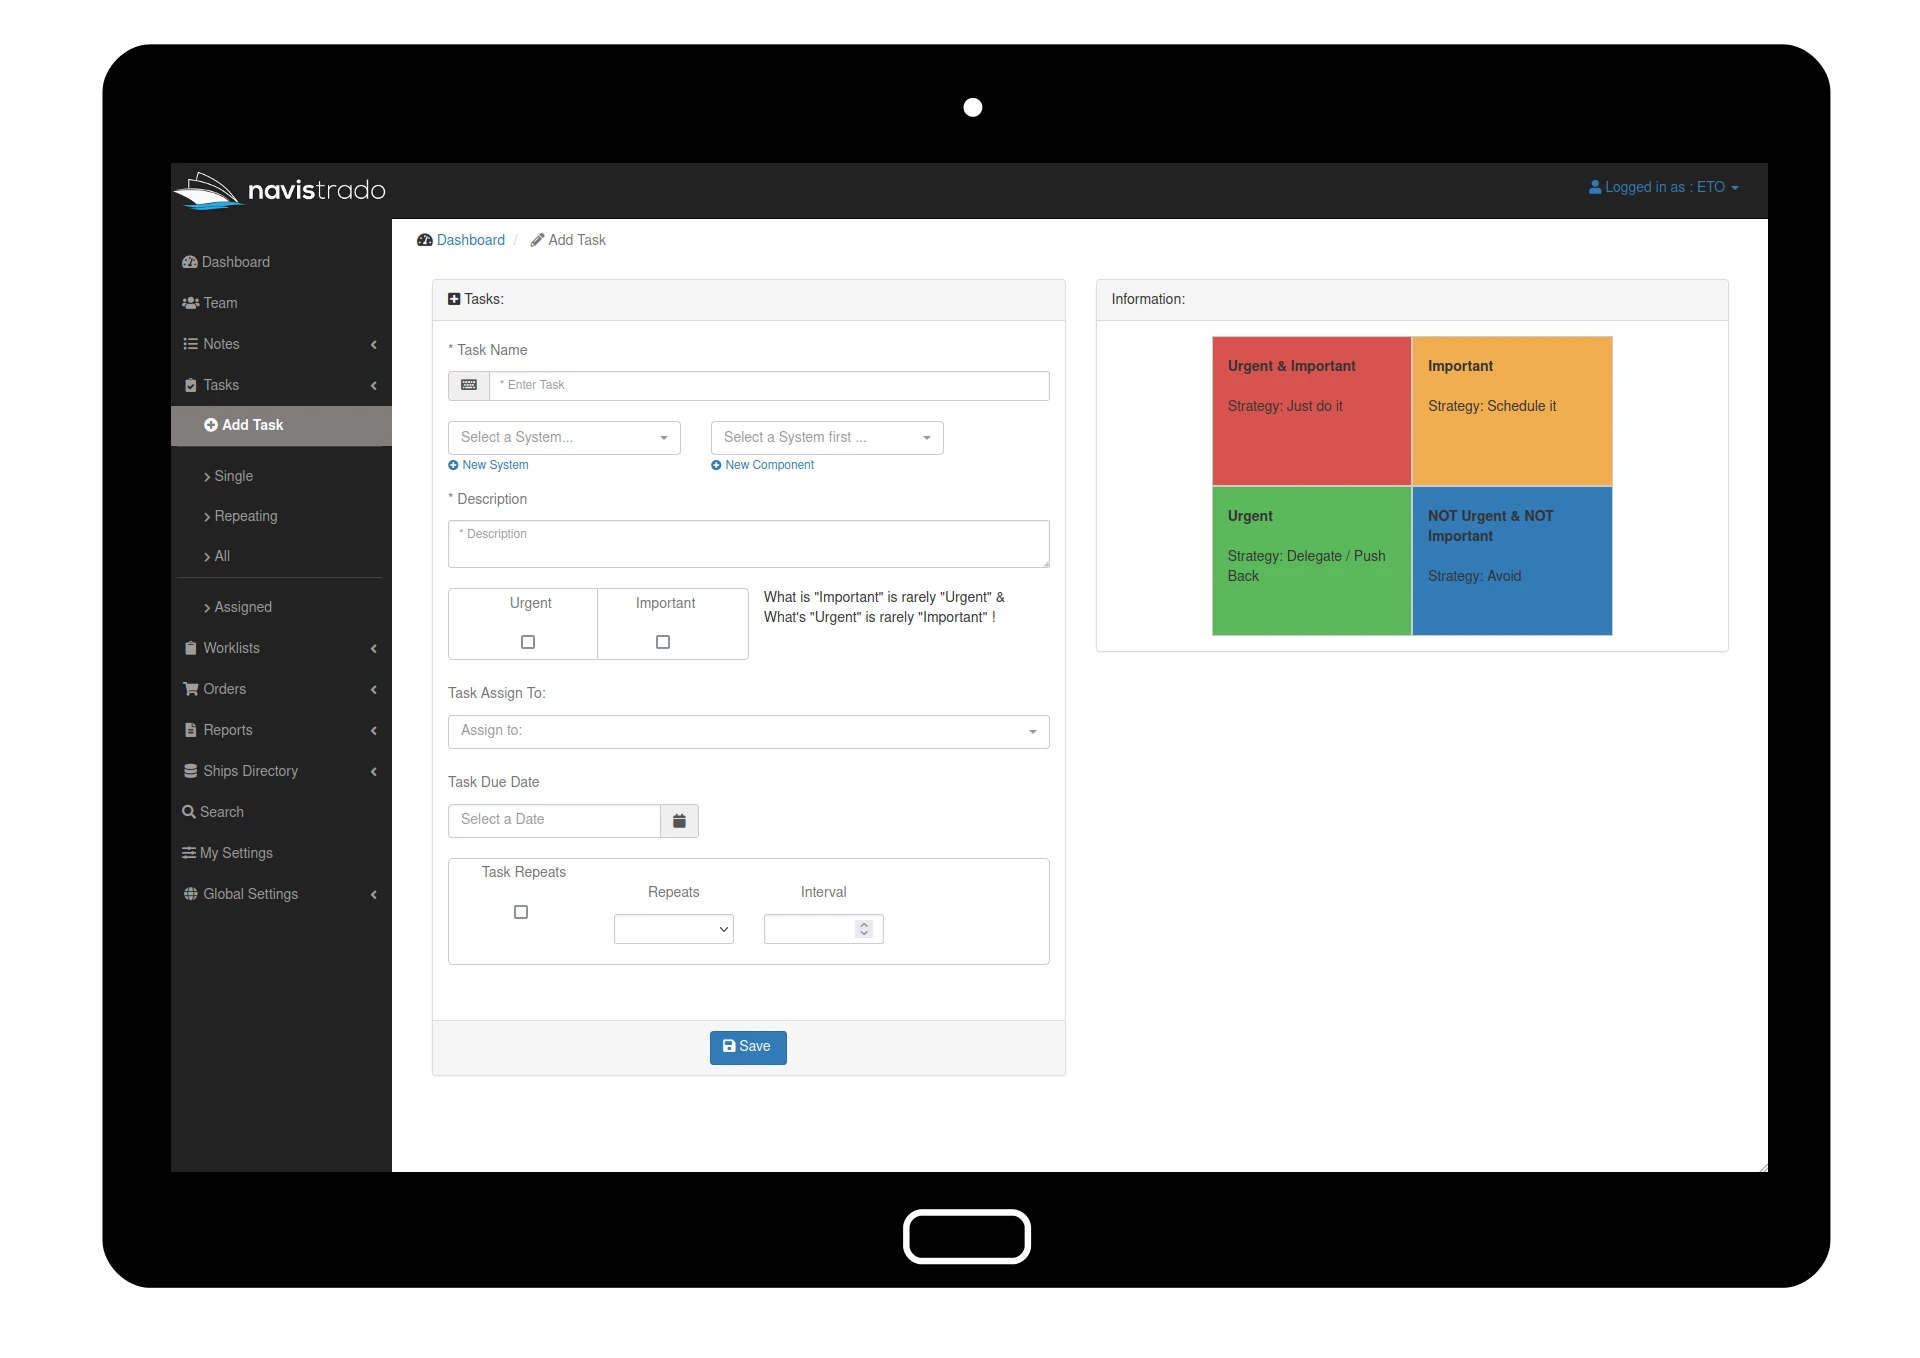Screen dimensions: 1920x1358
Task: Click the Reports document icon
Action: point(190,730)
